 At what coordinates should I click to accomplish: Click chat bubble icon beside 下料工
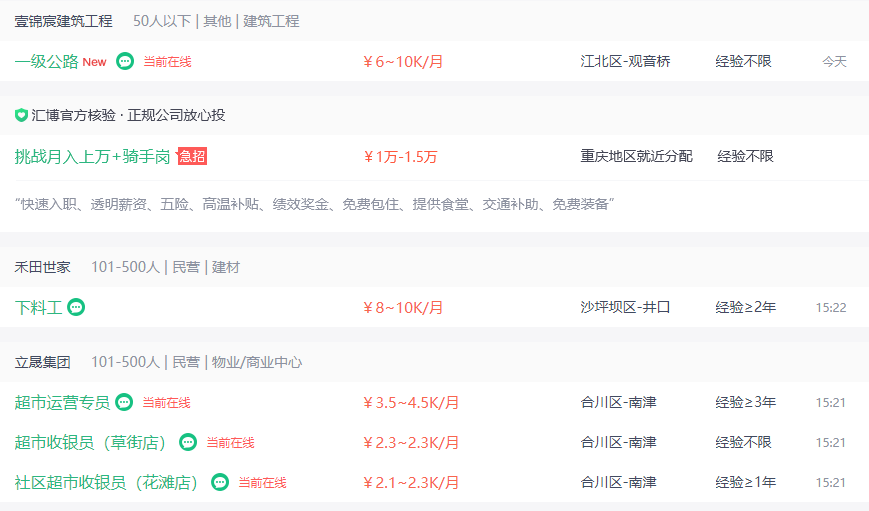click(76, 307)
